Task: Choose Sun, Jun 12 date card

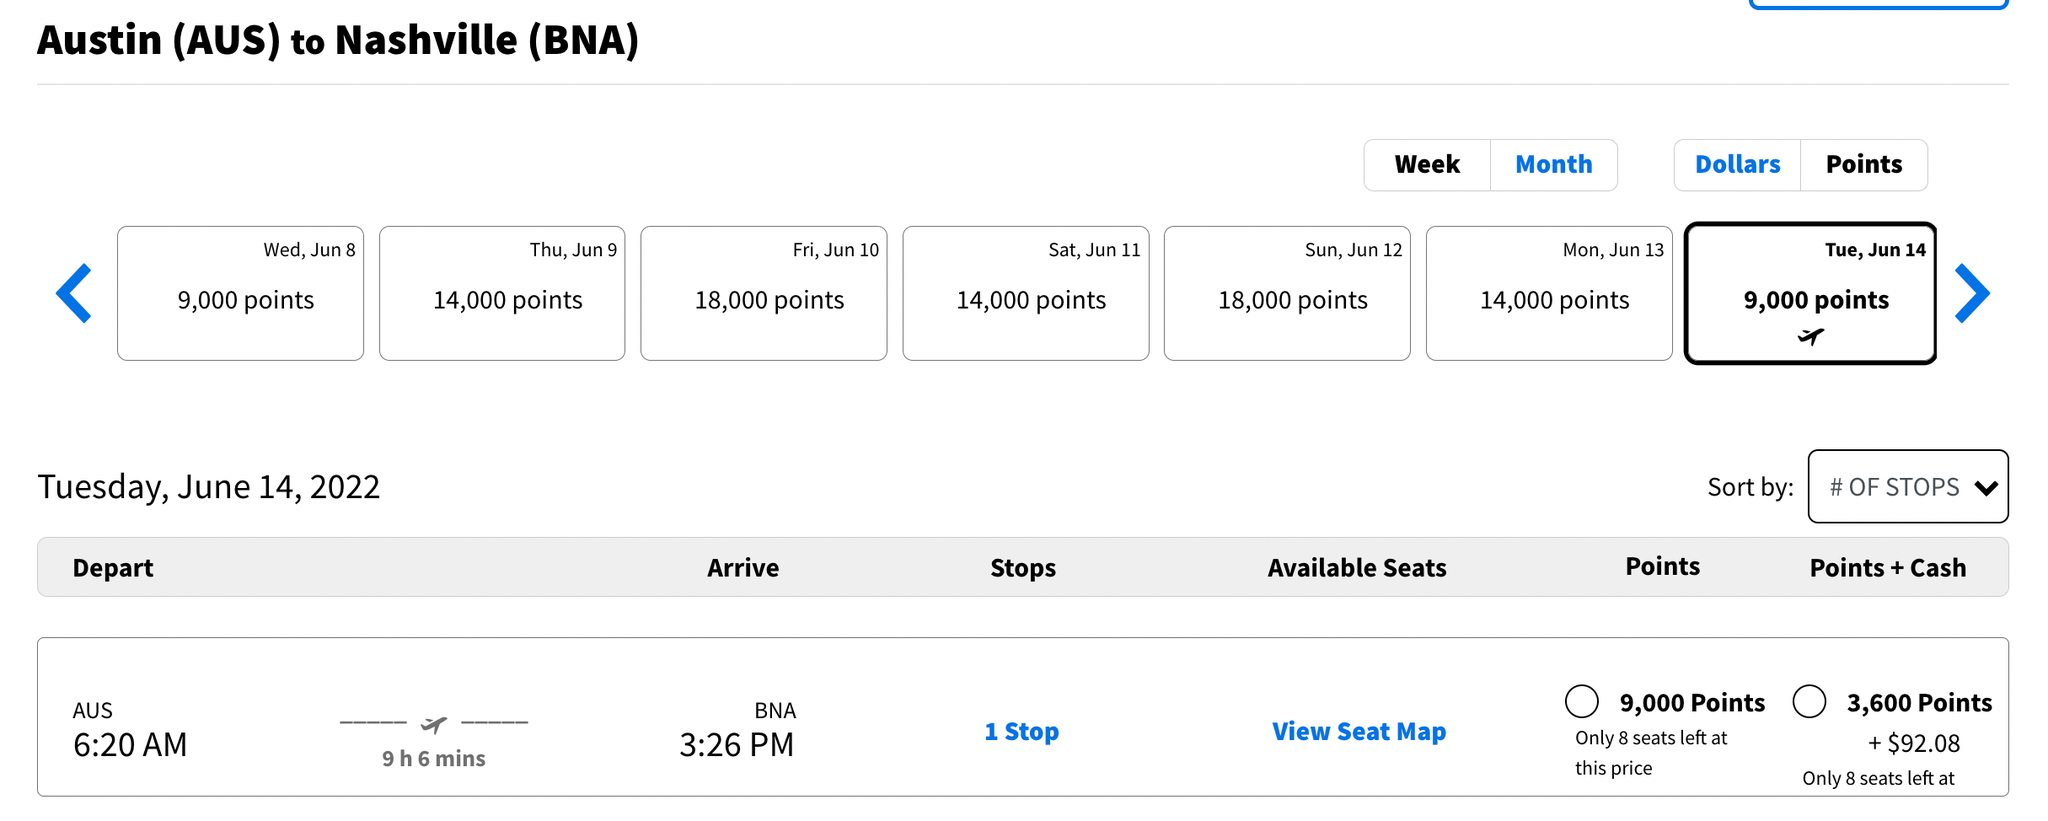Action: click(x=1287, y=294)
